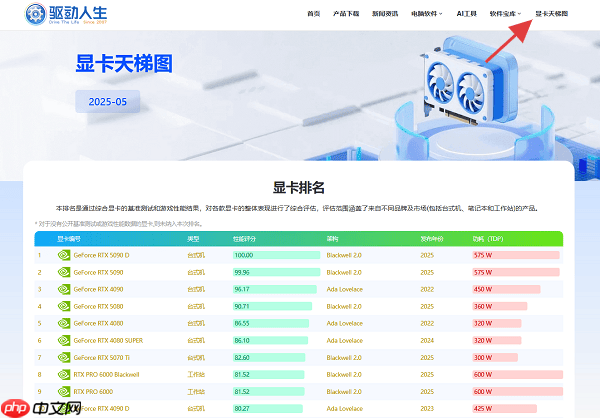
Task: Go to the 首页 nav item
Action: 313,14
